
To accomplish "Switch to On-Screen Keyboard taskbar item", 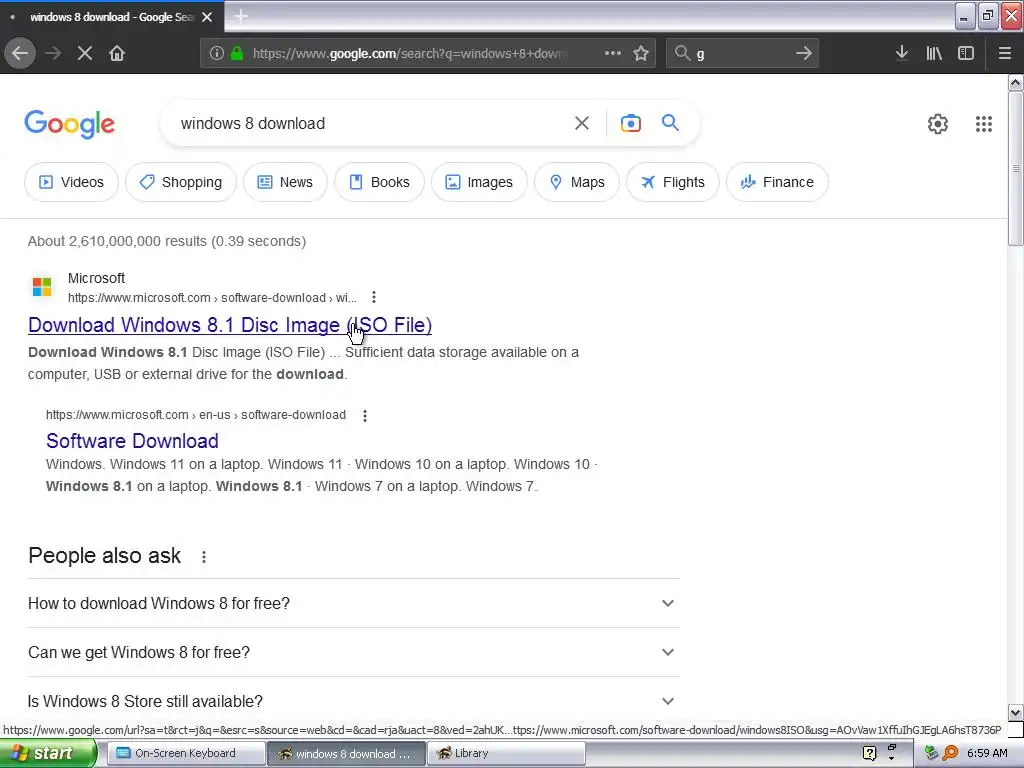I will tap(185, 753).
